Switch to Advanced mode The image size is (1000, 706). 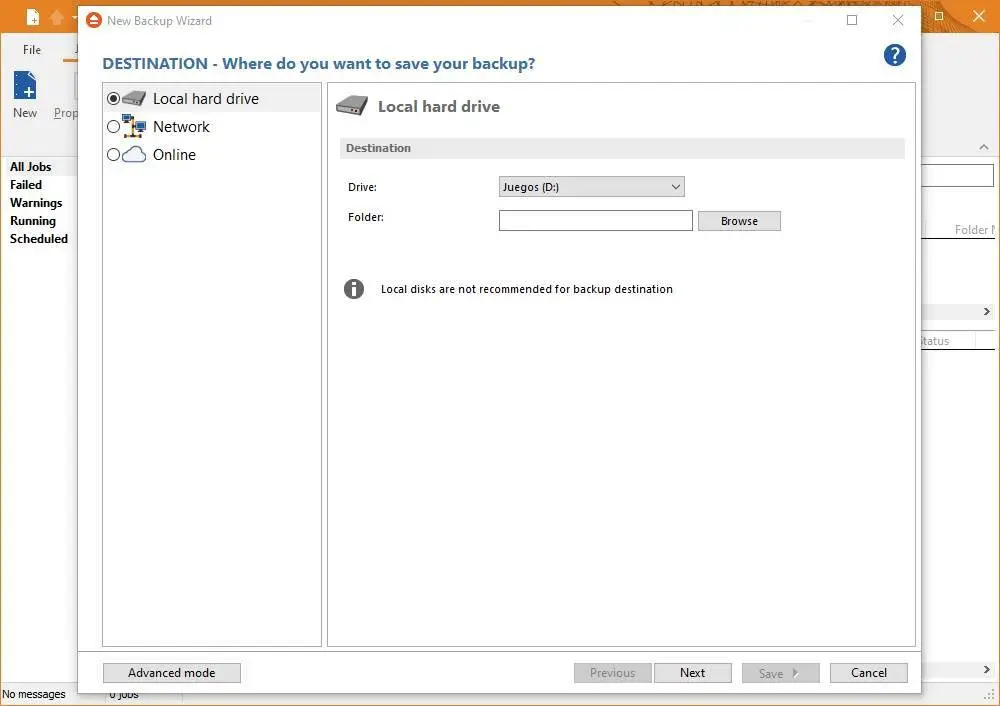(x=172, y=673)
